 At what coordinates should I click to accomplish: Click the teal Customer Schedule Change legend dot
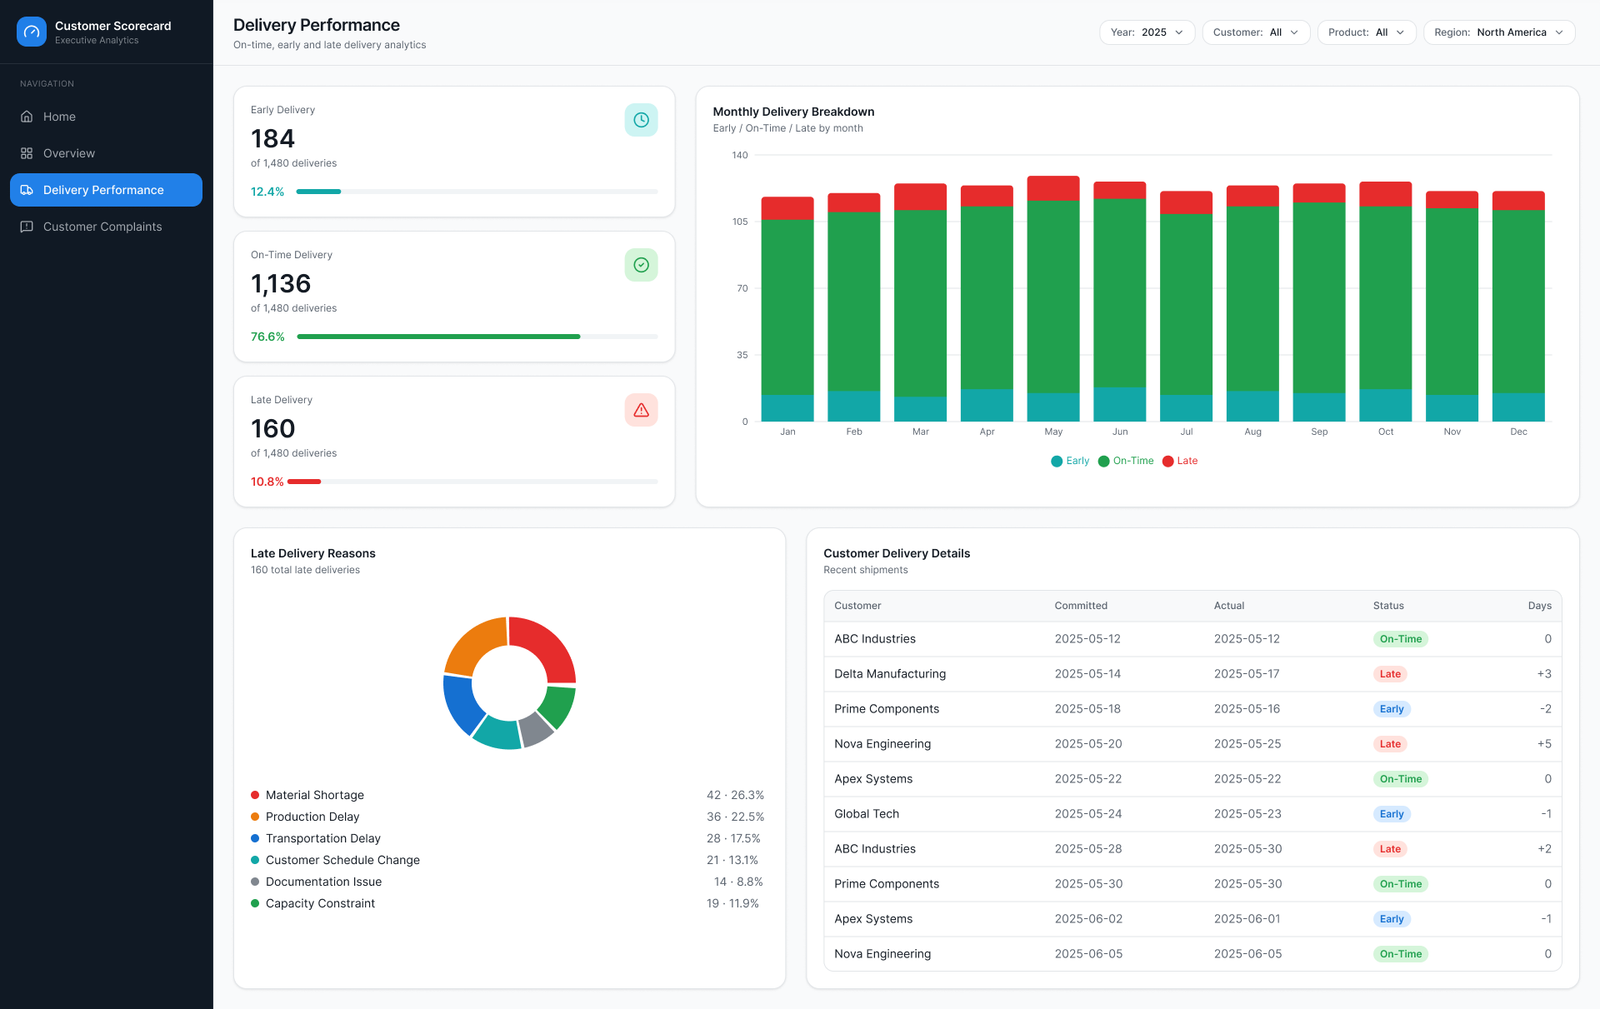[x=255, y=860]
